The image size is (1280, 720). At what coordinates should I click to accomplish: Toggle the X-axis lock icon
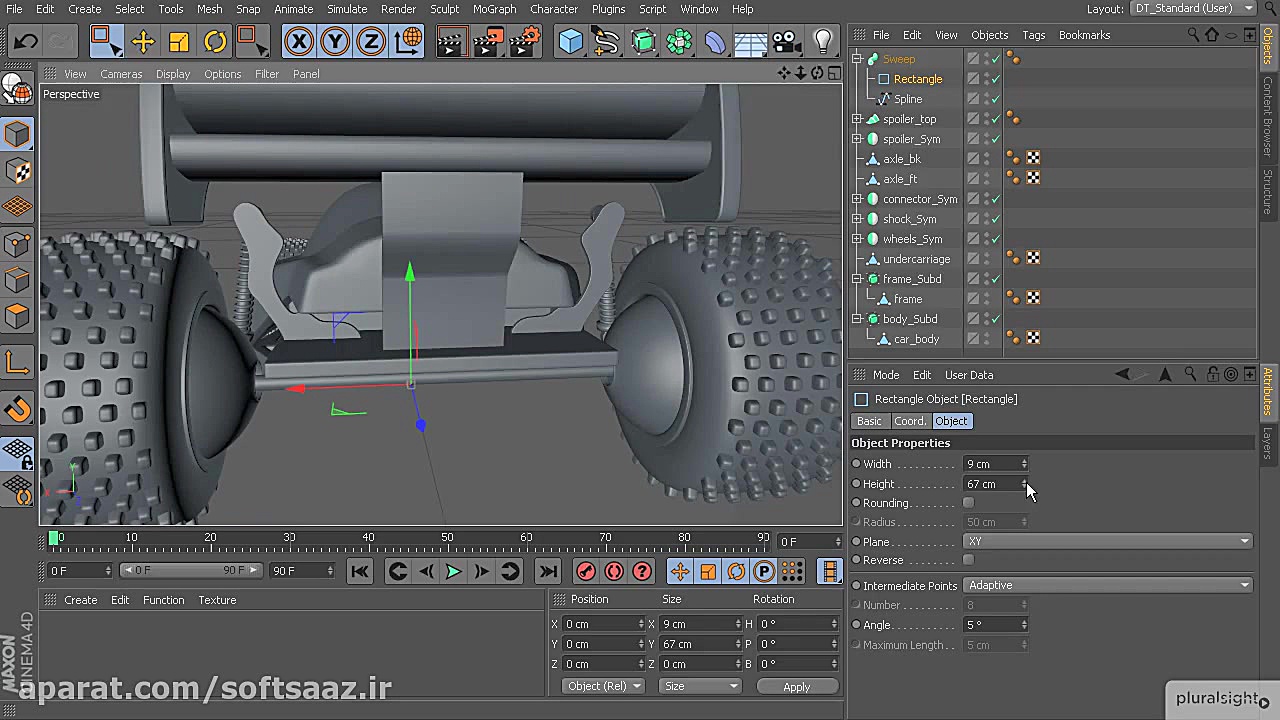298,42
